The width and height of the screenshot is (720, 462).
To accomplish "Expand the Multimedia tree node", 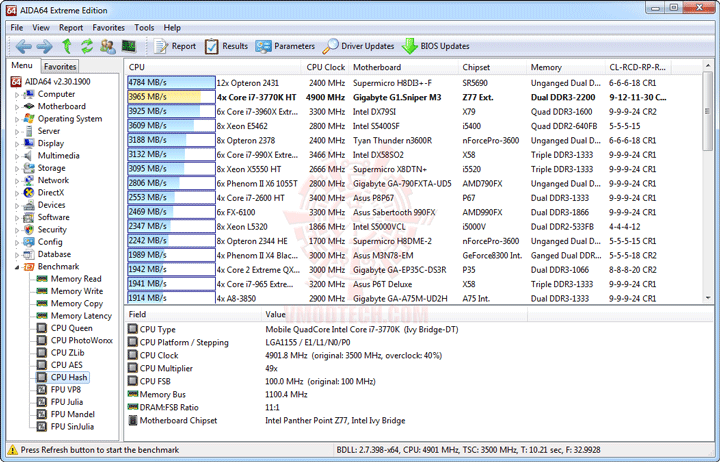I will point(17,156).
